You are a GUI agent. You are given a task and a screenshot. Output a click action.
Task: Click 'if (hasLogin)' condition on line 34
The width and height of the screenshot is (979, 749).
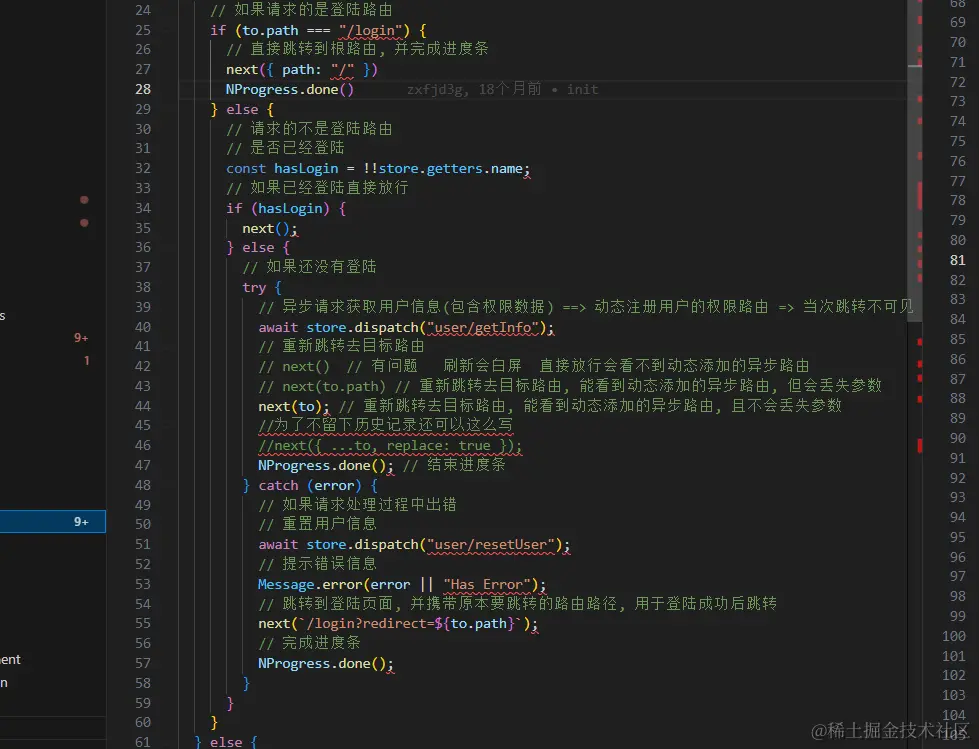pyautogui.click(x=278, y=208)
